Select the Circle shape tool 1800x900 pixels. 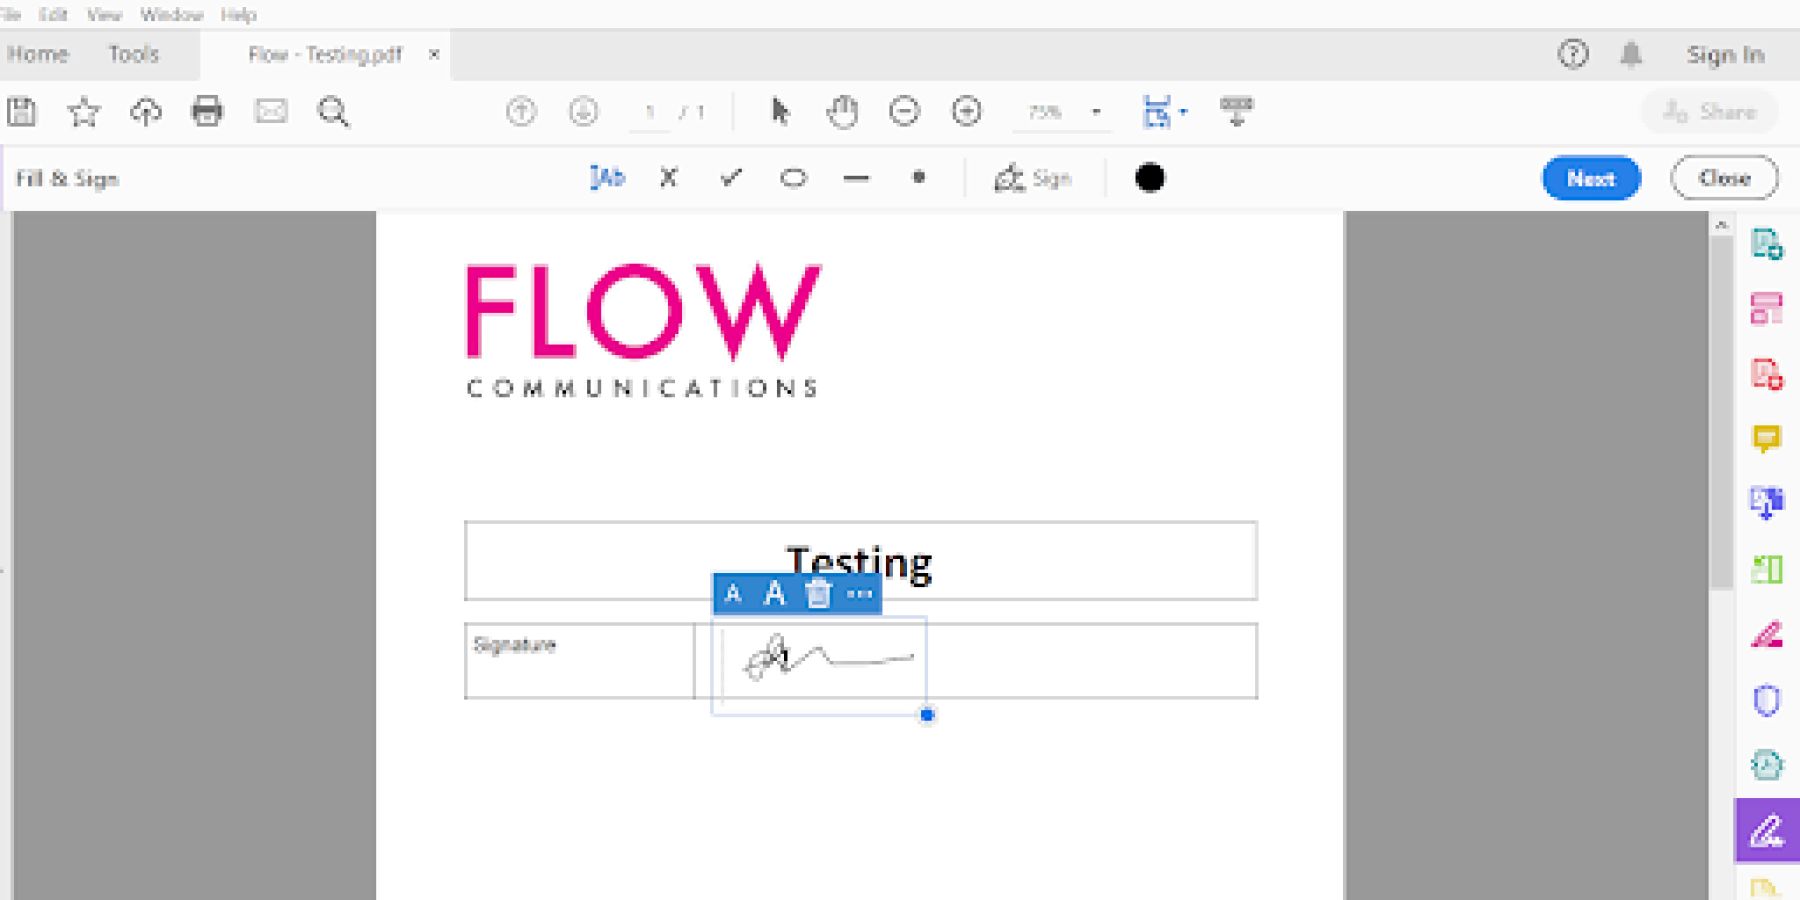tap(793, 178)
